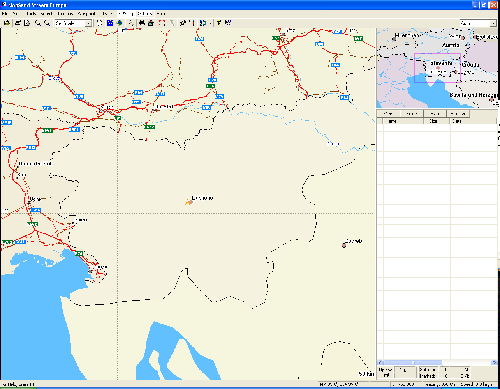Screen dimensions: 500x389
Task: Click the first toolbar icon with yellow symbol
Action: coord(7,23)
